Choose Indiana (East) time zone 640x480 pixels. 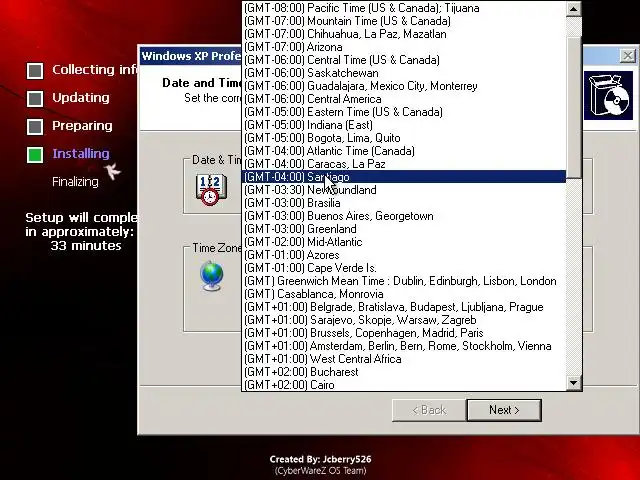click(x=404, y=125)
